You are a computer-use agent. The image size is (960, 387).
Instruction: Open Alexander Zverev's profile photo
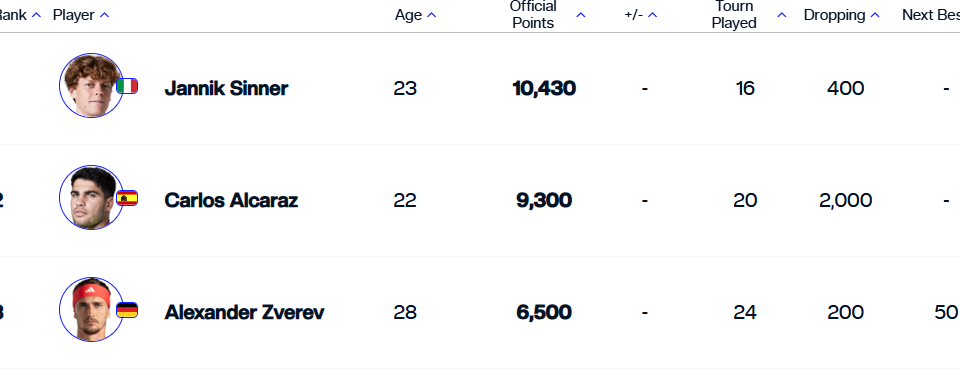pos(91,310)
